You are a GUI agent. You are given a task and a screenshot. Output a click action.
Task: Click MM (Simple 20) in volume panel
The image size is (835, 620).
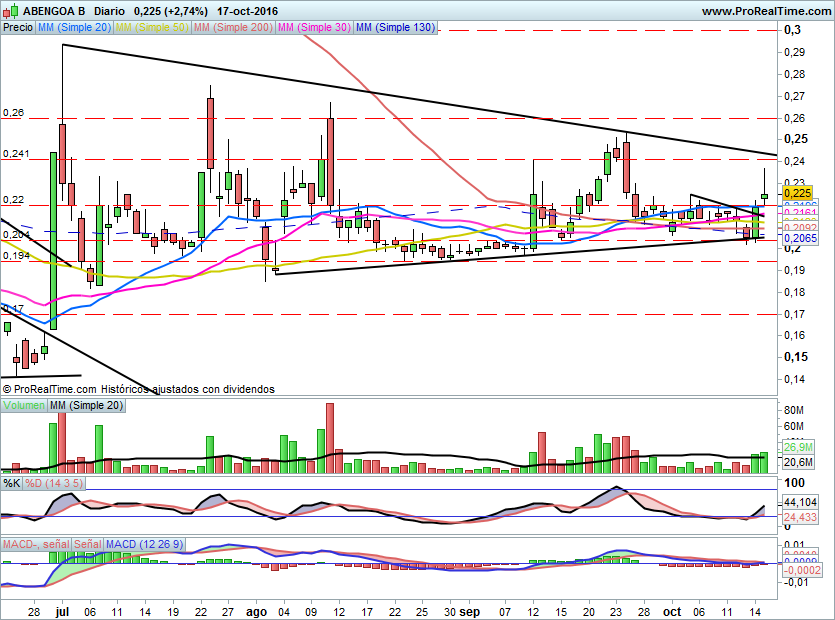pos(86,405)
